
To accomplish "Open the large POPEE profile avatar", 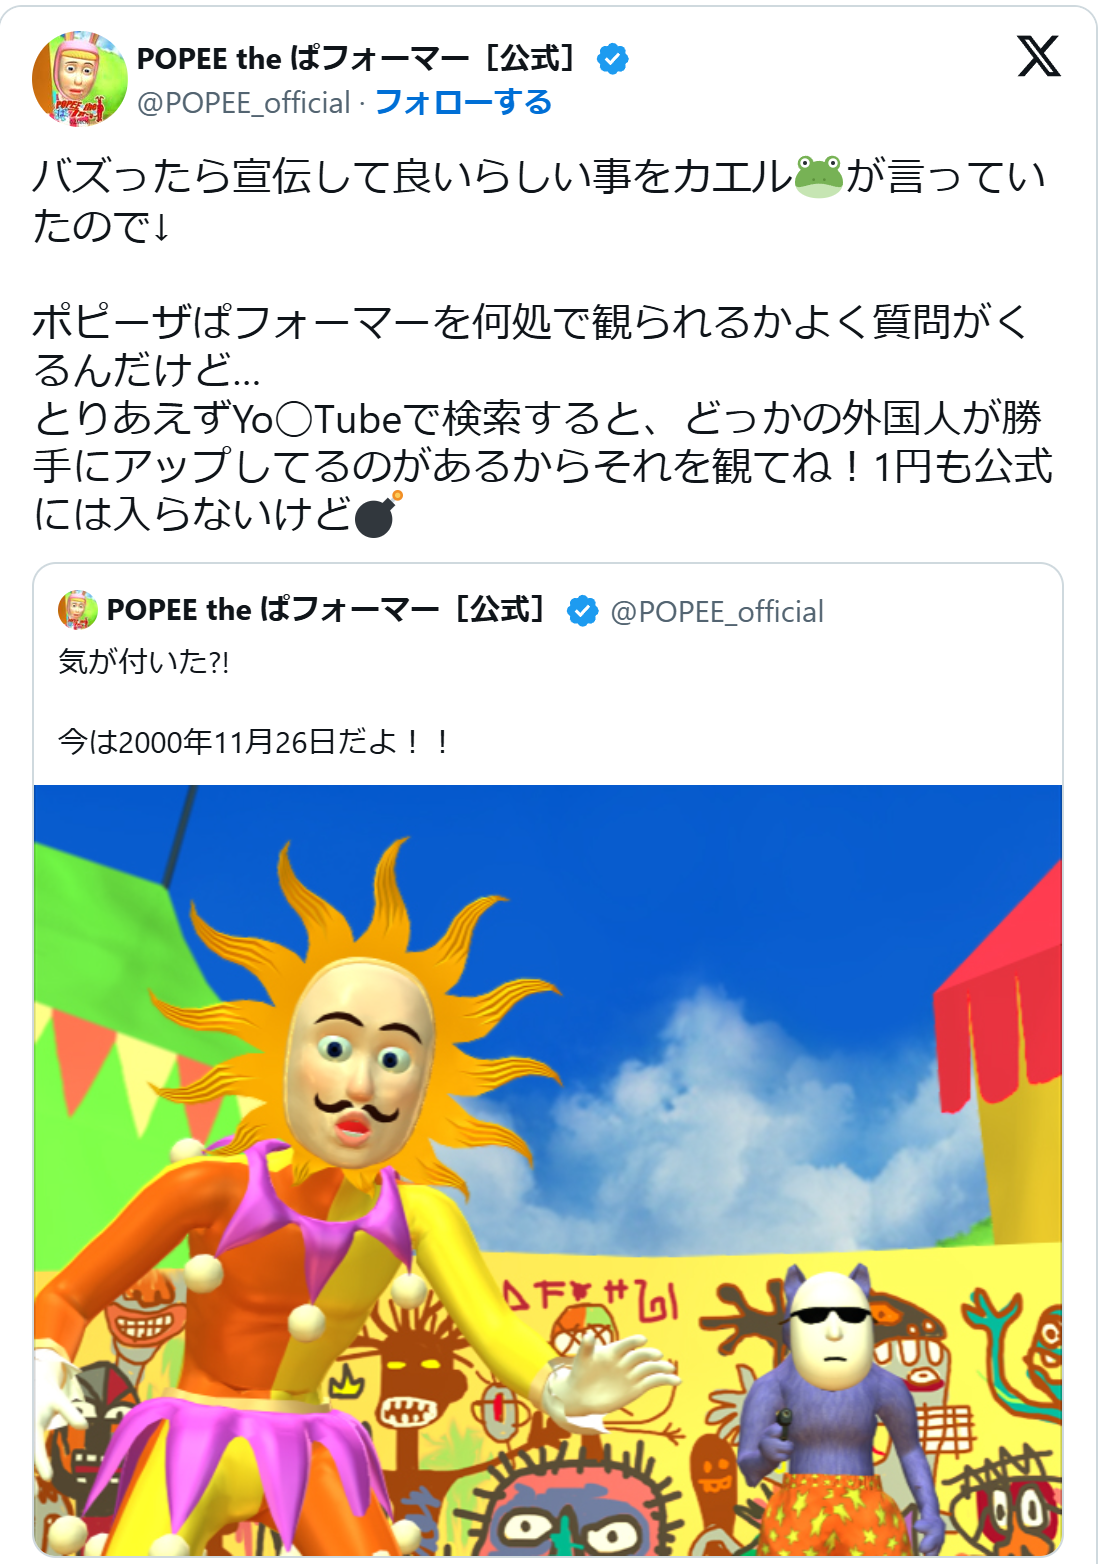I will coord(80,78).
